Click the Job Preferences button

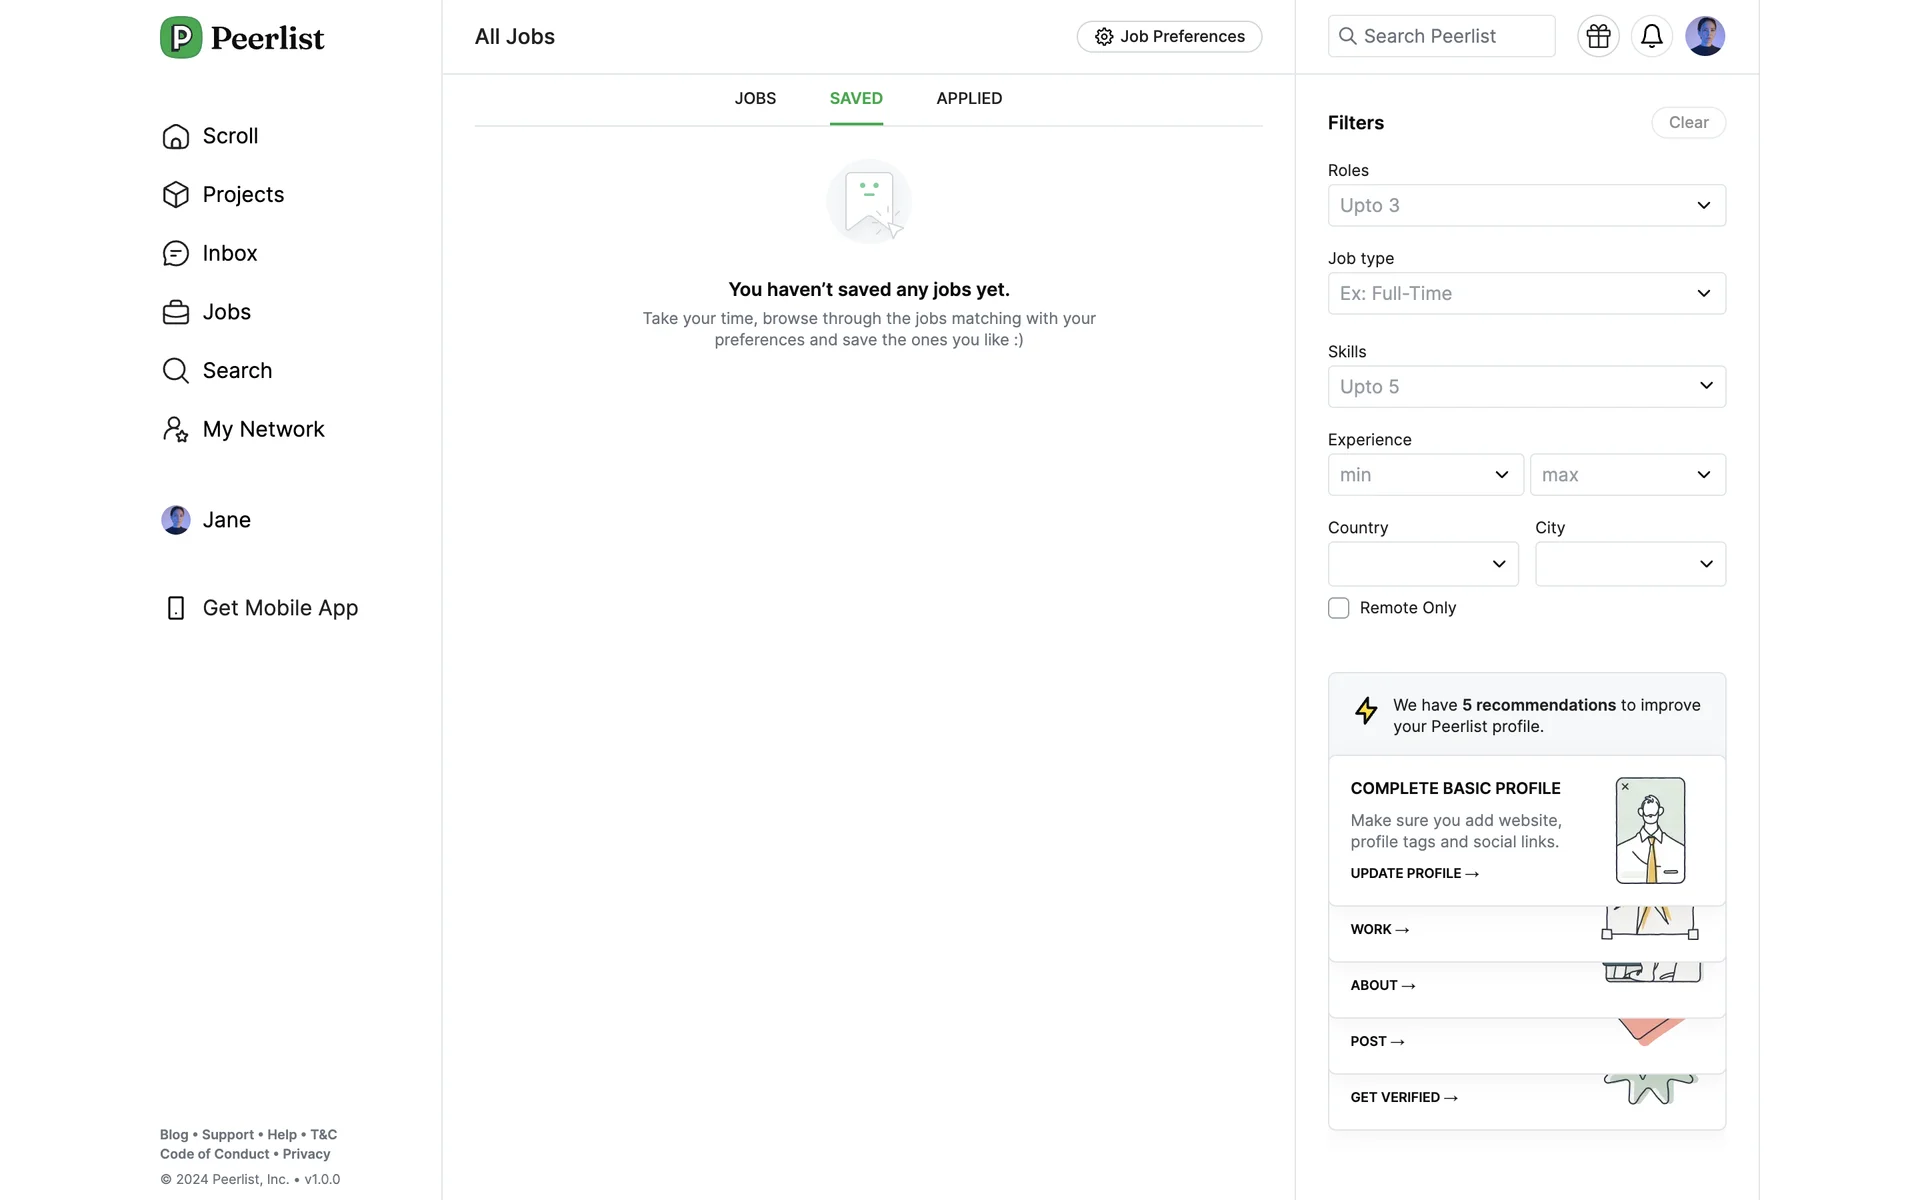point(1169,37)
